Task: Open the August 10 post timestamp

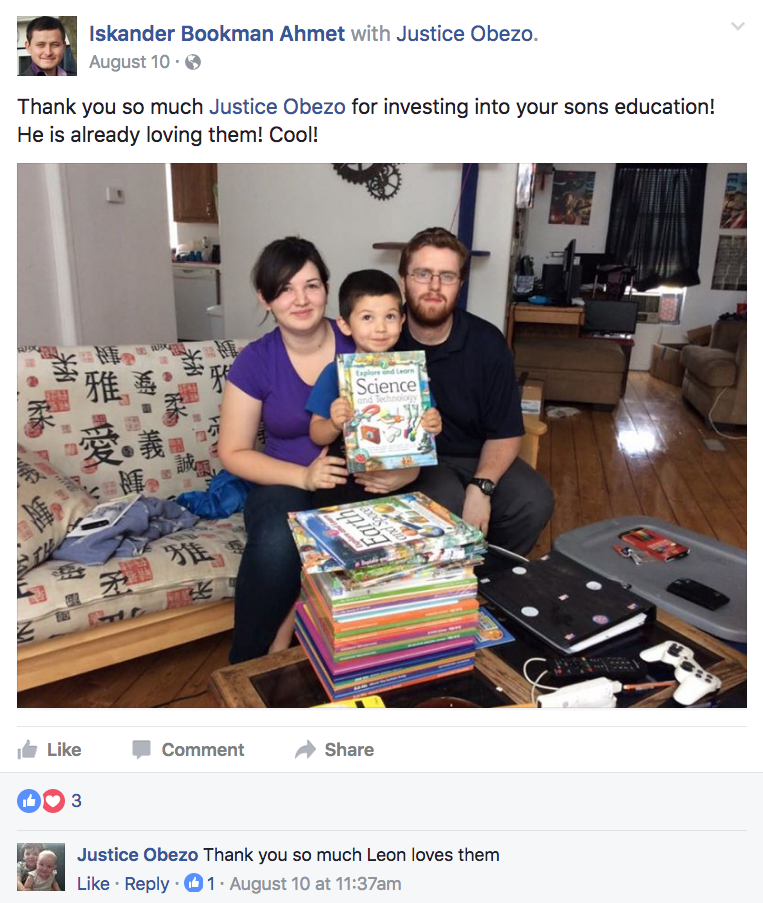Action: (x=130, y=62)
